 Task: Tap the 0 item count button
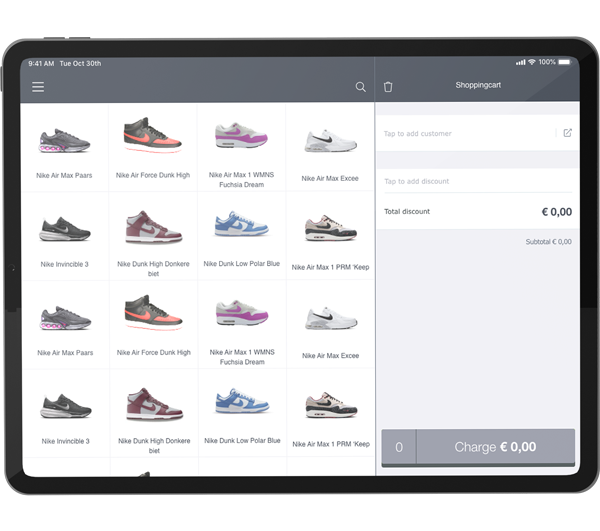tap(399, 447)
